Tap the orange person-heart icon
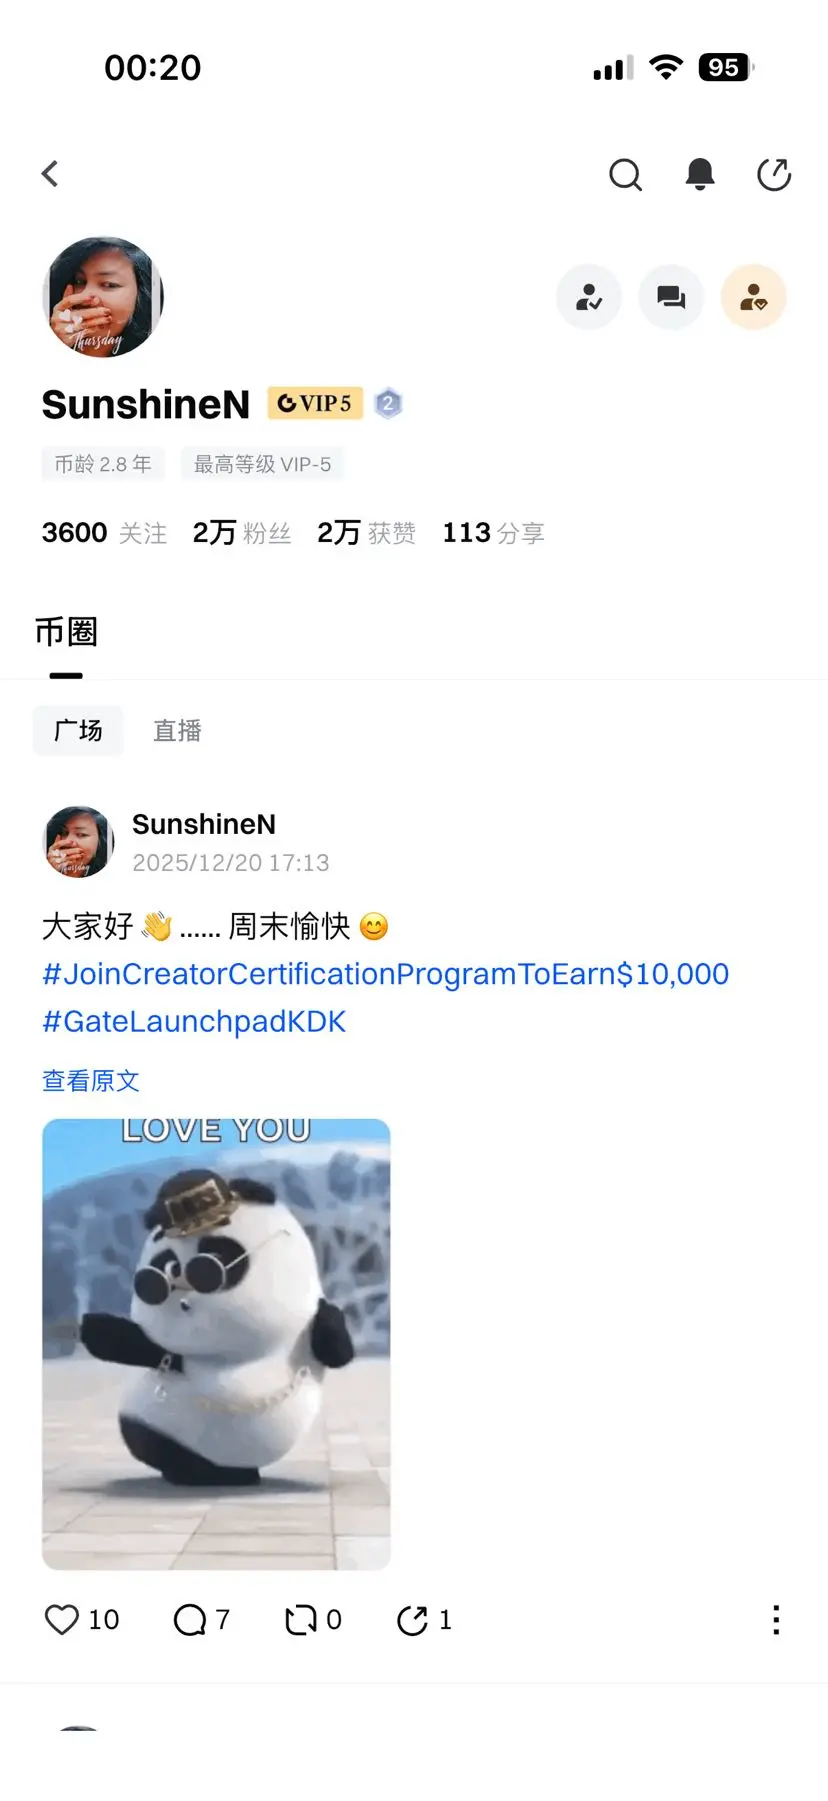This screenshot has height=1801, width=828. [753, 297]
